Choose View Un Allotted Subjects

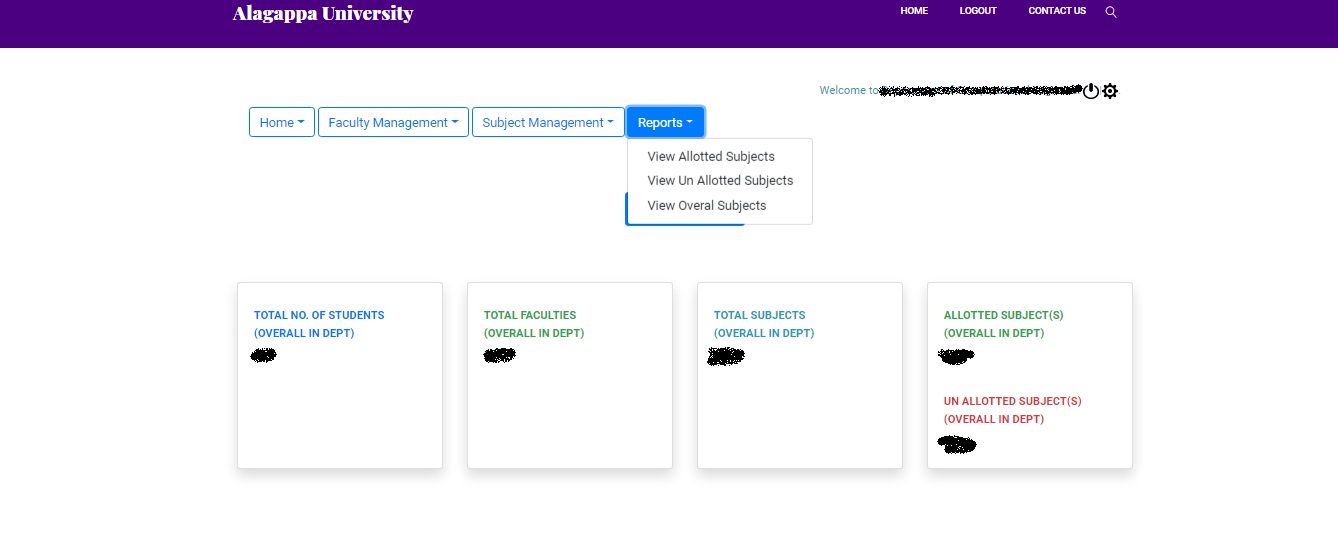point(720,181)
